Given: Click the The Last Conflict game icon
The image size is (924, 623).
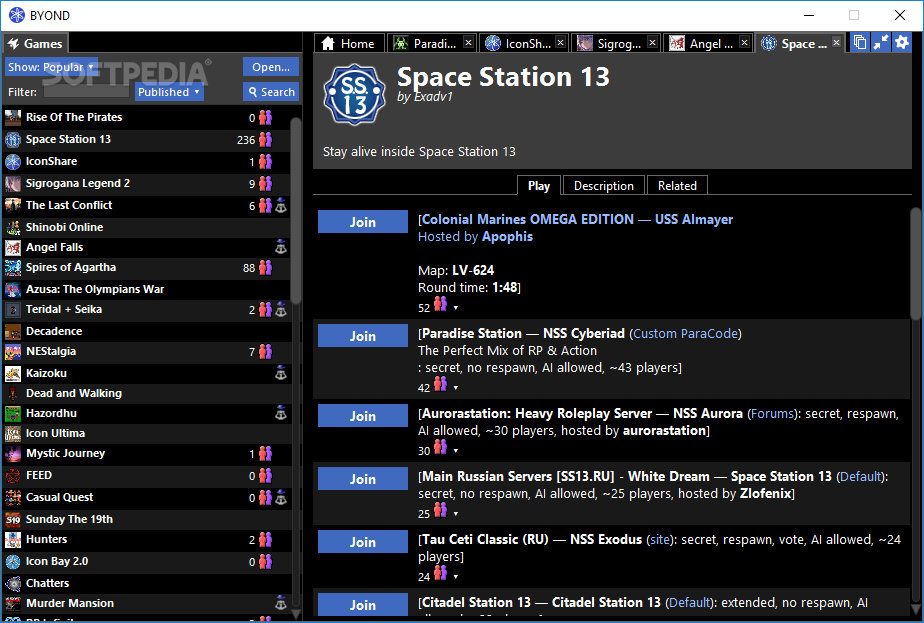Looking at the screenshot, I should (13, 205).
